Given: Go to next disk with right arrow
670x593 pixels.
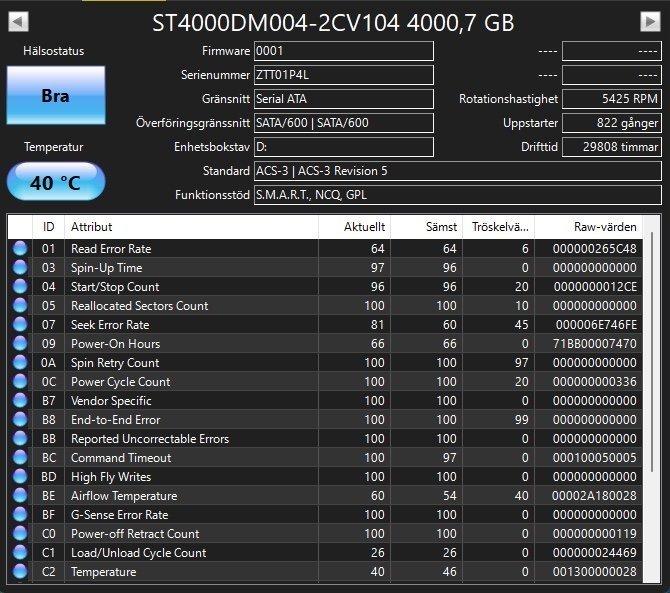Looking at the screenshot, I should [650, 21].
